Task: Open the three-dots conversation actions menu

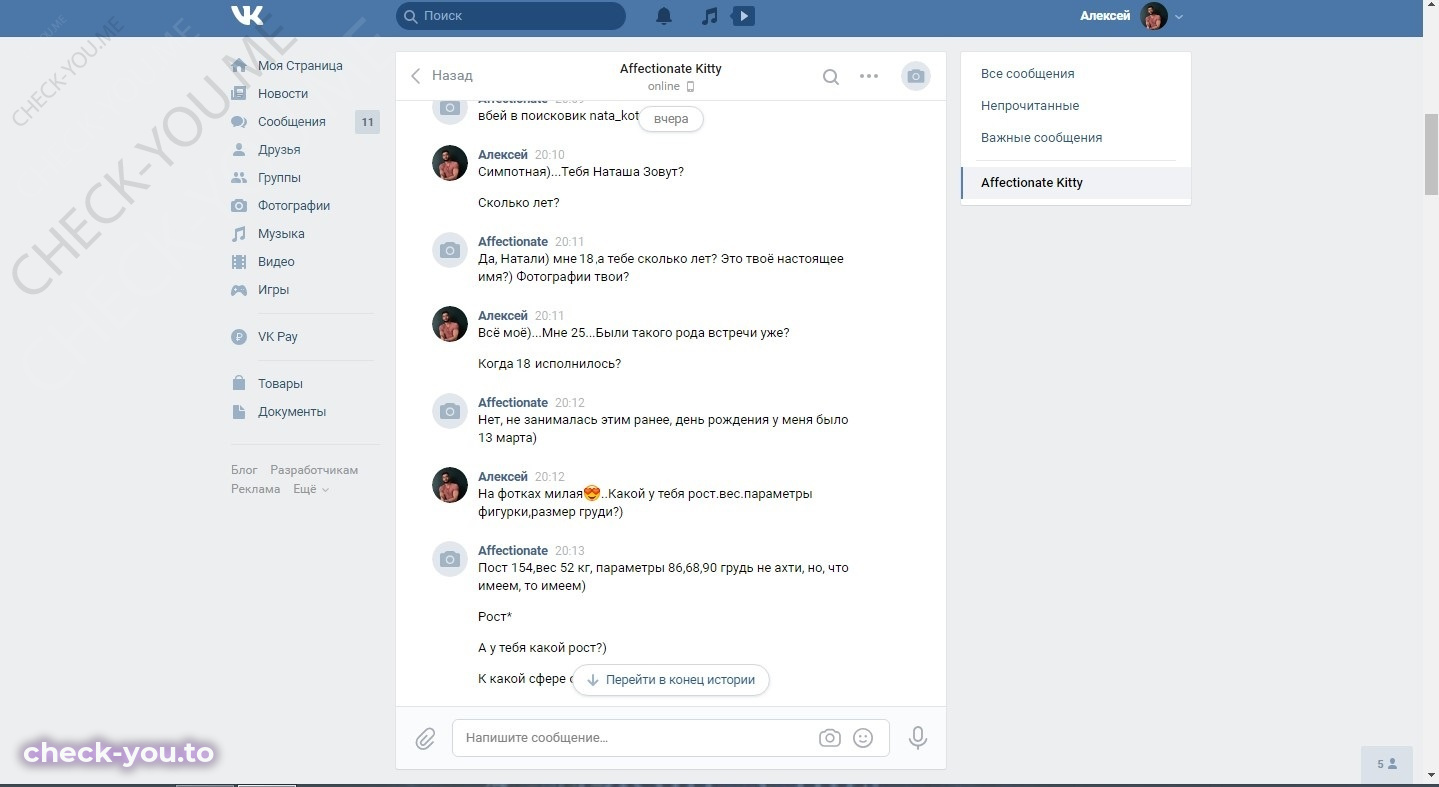Action: (x=869, y=76)
